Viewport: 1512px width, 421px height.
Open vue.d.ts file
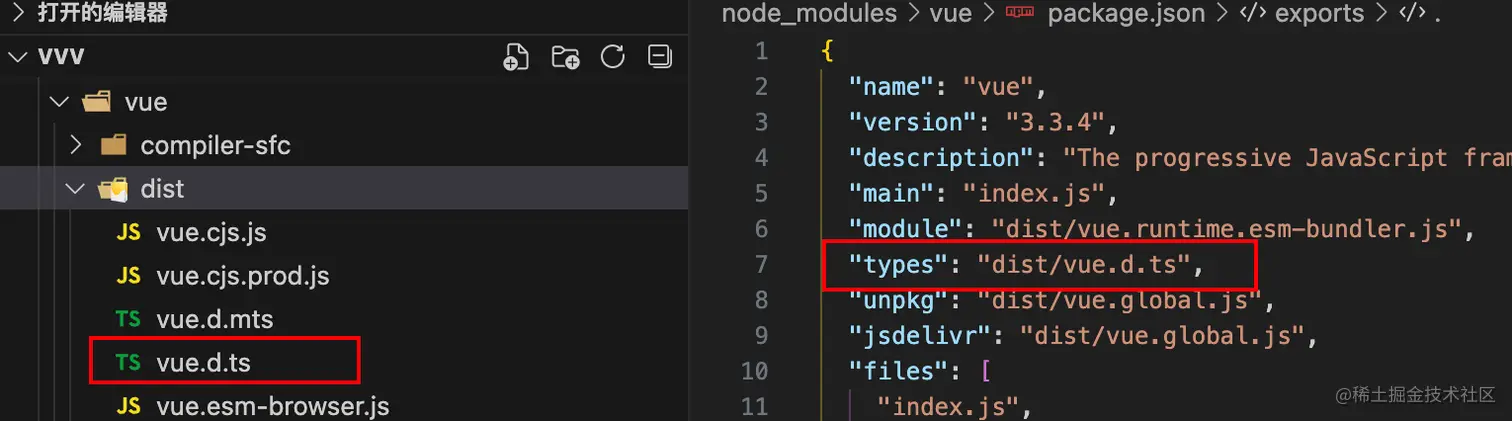pos(203,363)
